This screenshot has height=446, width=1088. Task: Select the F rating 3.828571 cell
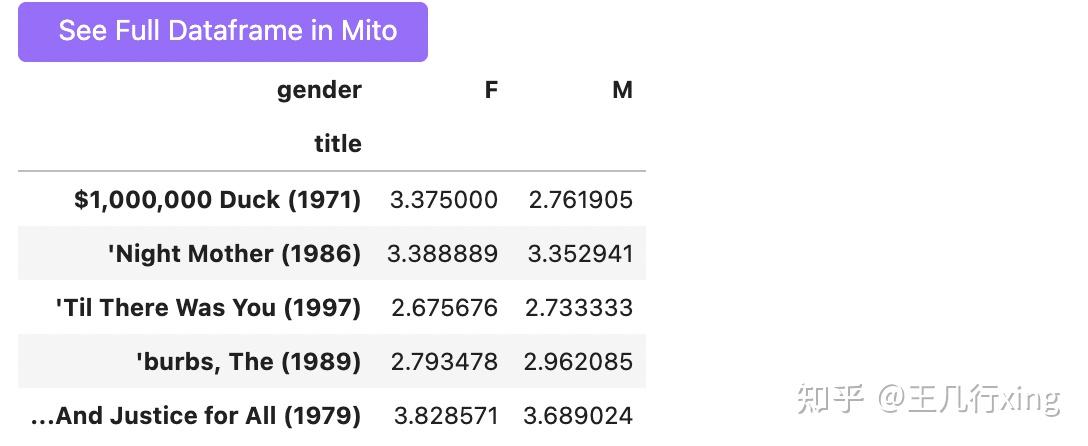444,416
